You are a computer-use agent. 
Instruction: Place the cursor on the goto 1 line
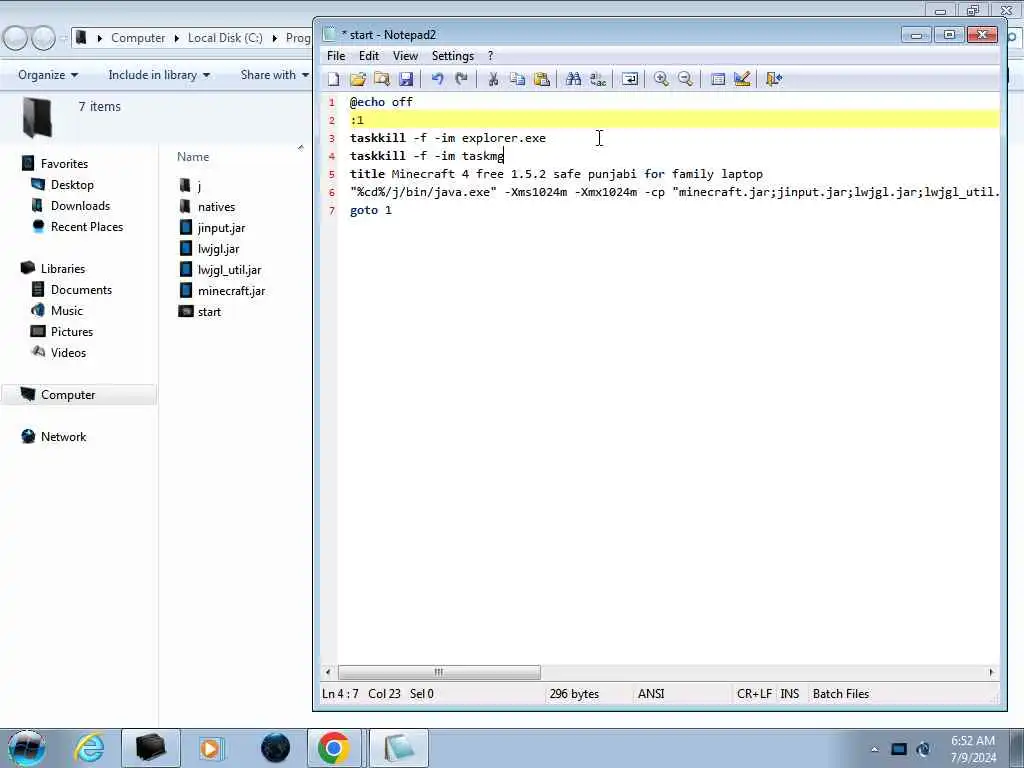tap(371, 210)
